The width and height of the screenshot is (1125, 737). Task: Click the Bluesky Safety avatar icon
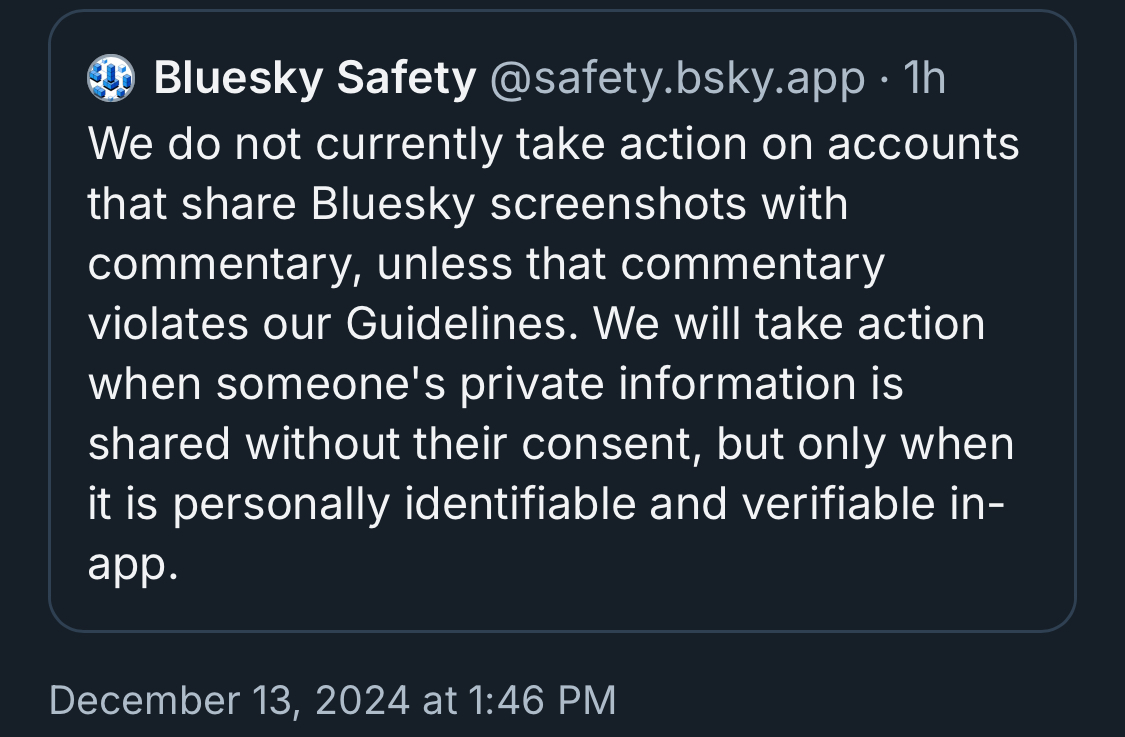pos(109,78)
